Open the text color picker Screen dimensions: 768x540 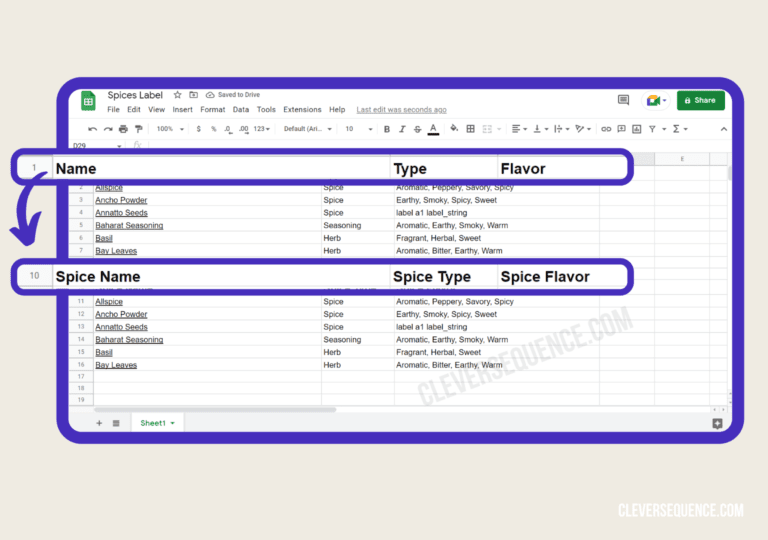pyautogui.click(x=433, y=129)
